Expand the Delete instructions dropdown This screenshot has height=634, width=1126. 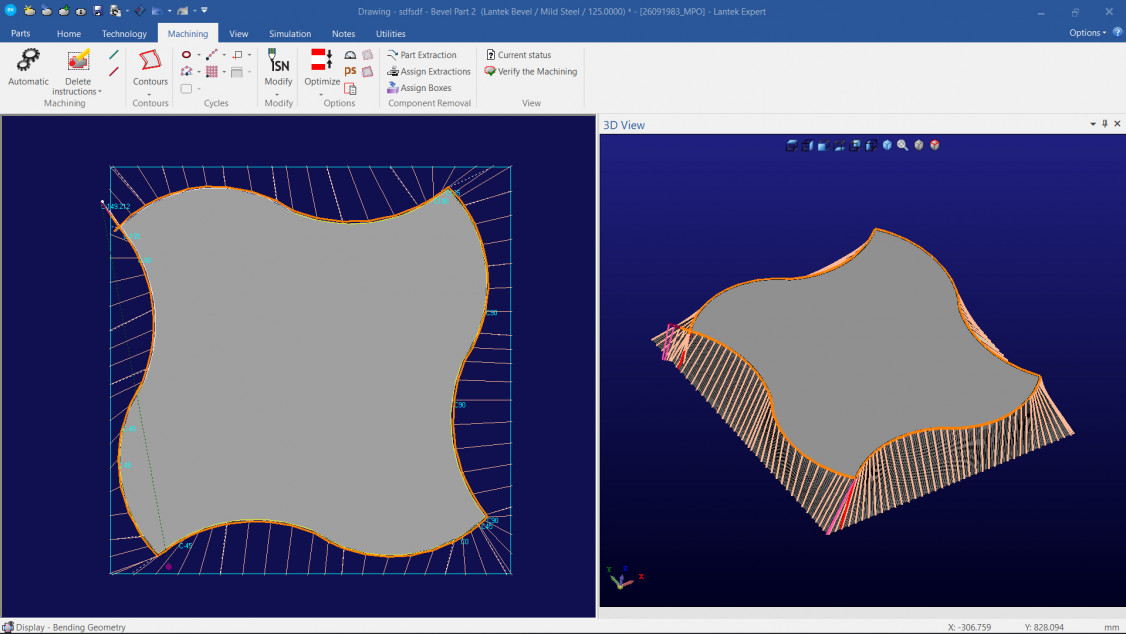99,92
